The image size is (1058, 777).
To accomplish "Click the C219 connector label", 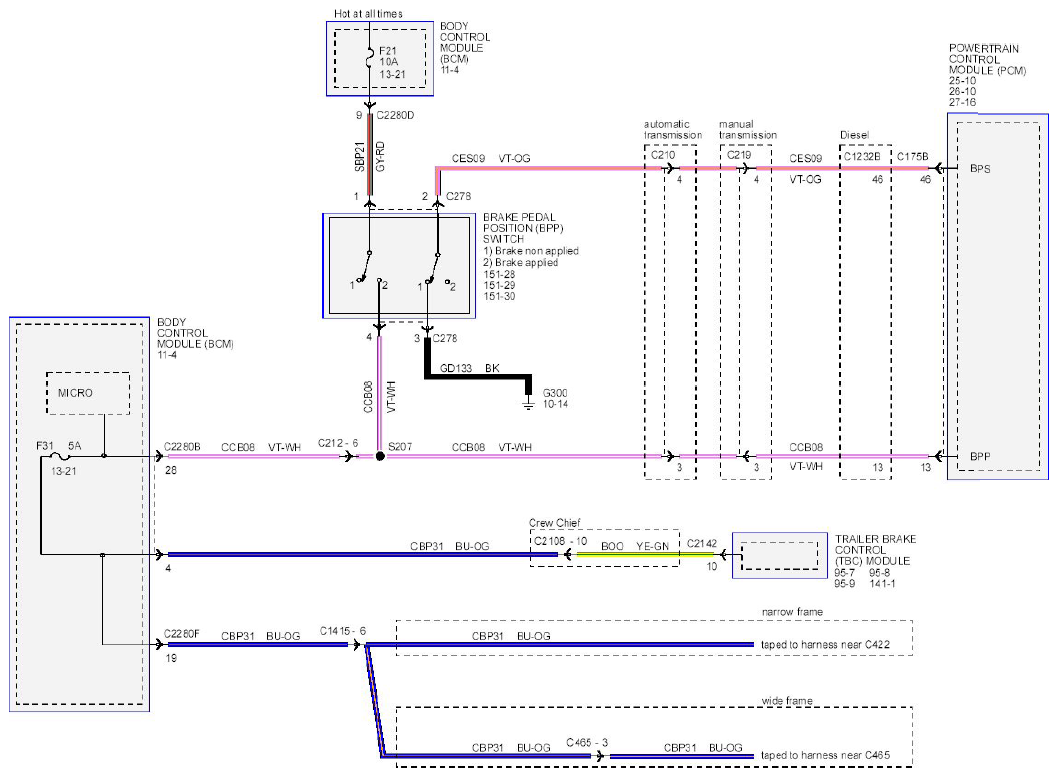I will pos(739,154).
